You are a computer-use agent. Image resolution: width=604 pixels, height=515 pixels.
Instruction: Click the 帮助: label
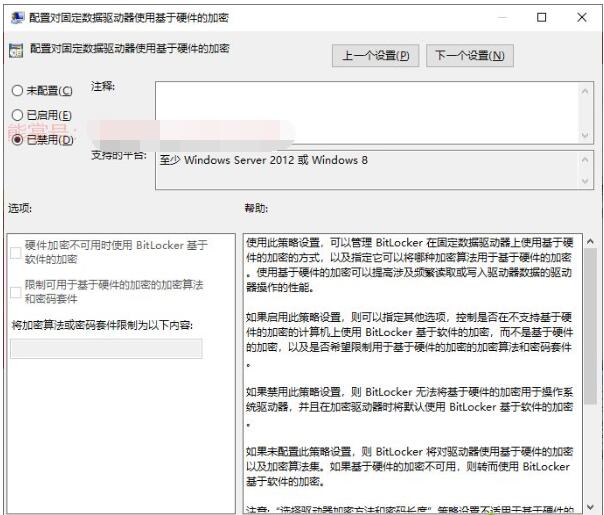(257, 208)
